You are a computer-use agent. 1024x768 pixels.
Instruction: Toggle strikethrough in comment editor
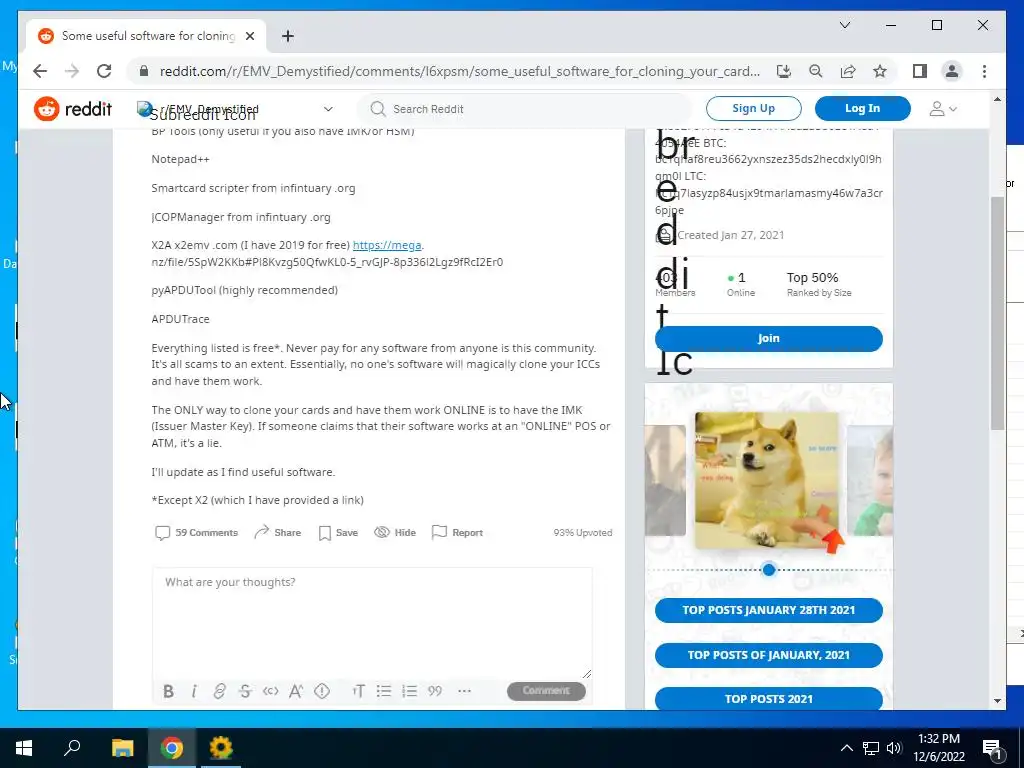pos(245,691)
